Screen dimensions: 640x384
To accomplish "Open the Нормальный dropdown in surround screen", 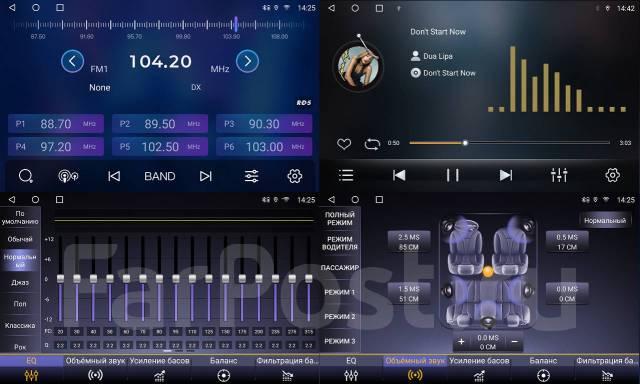I will click(605, 220).
